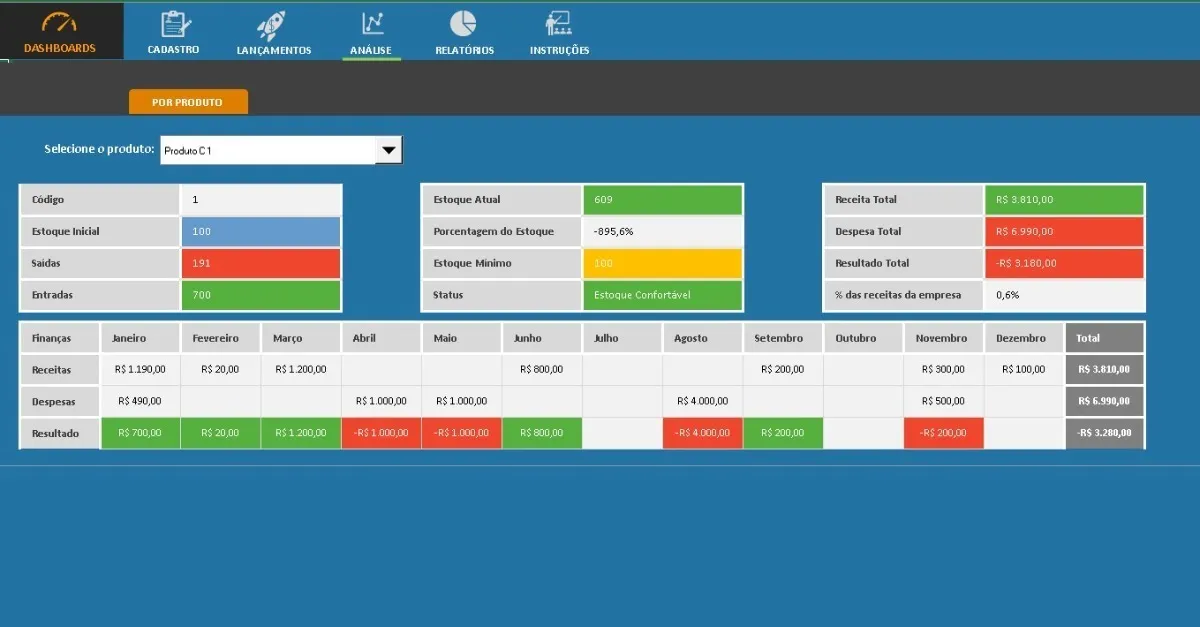
Task: Select Agosto despesas cell R$ 4.000,00
Action: coord(702,401)
